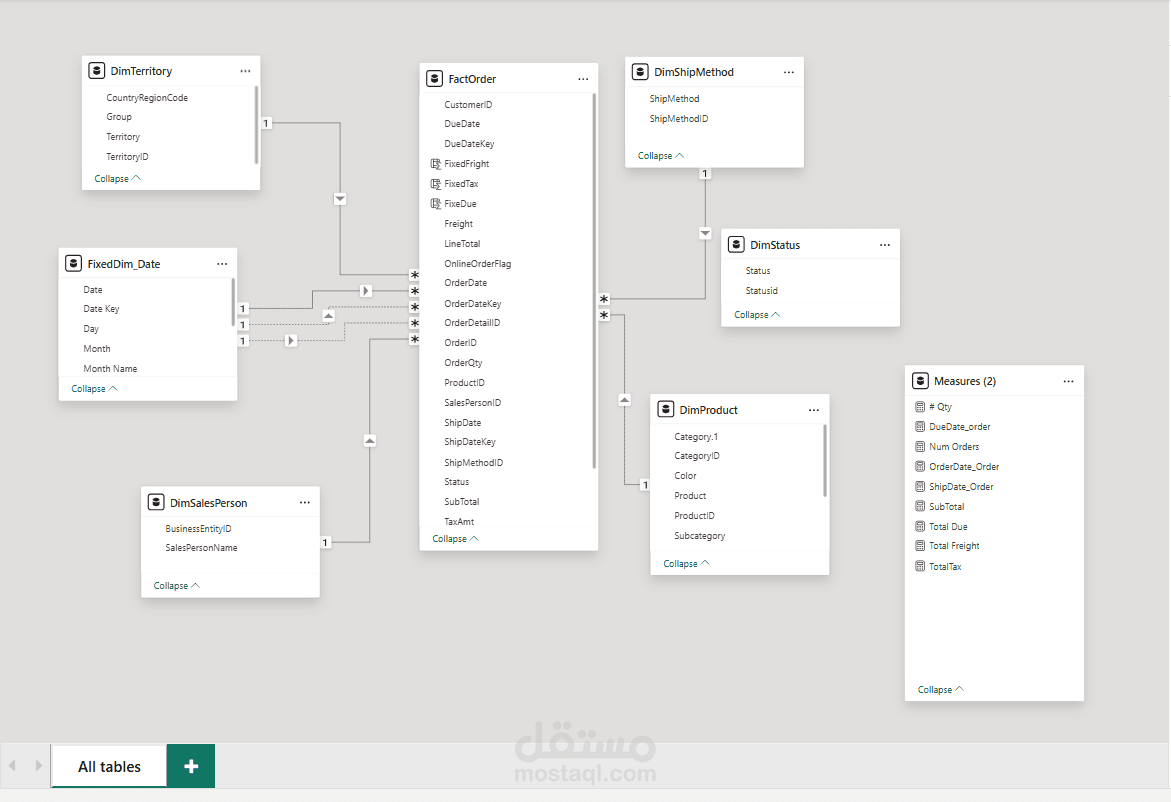
Task: Select the SalesPersonName field in DimSalesPerson
Action: click(x=202, y=547)
